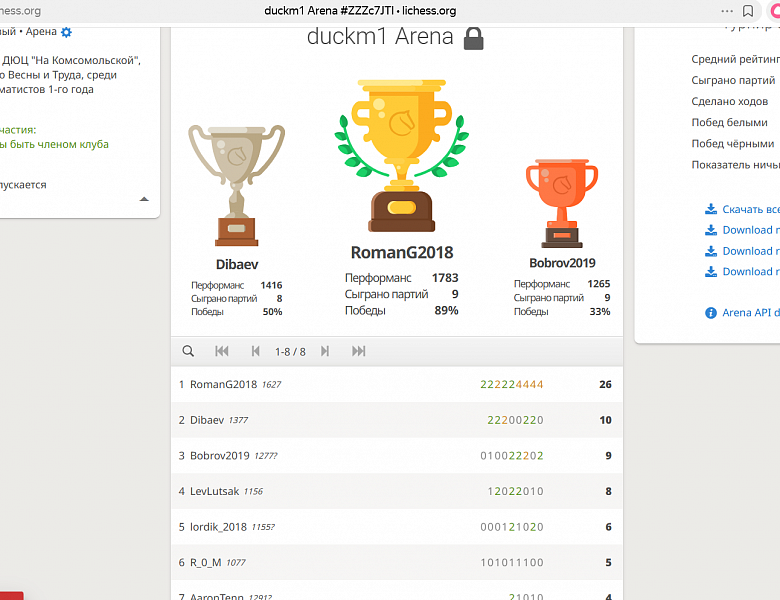Select lordik_2018 row in standings

397,527
